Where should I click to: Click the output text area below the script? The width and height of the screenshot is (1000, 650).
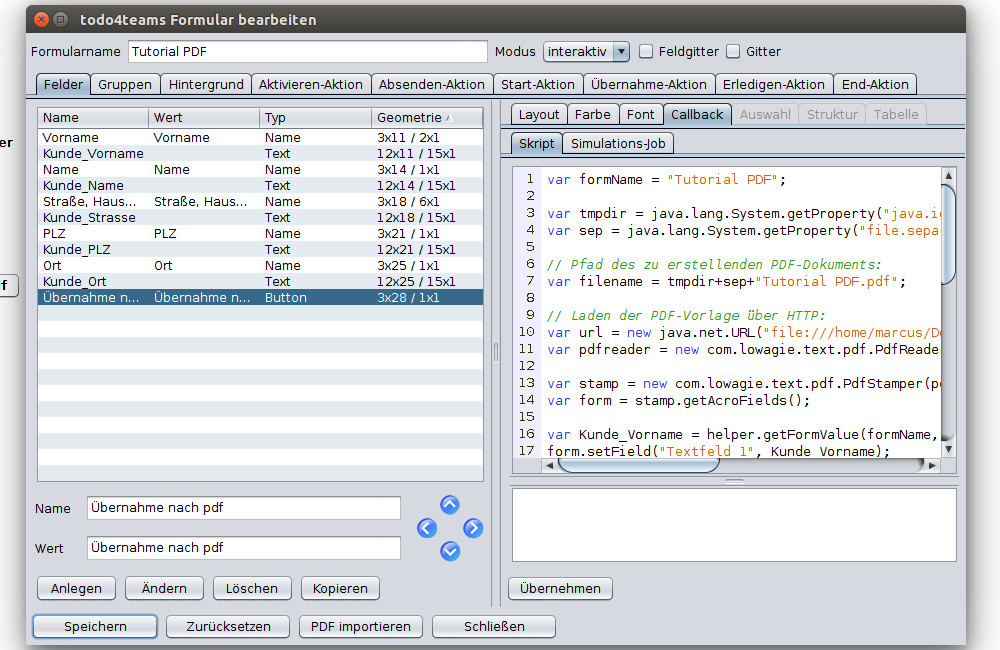click(734, 525)
